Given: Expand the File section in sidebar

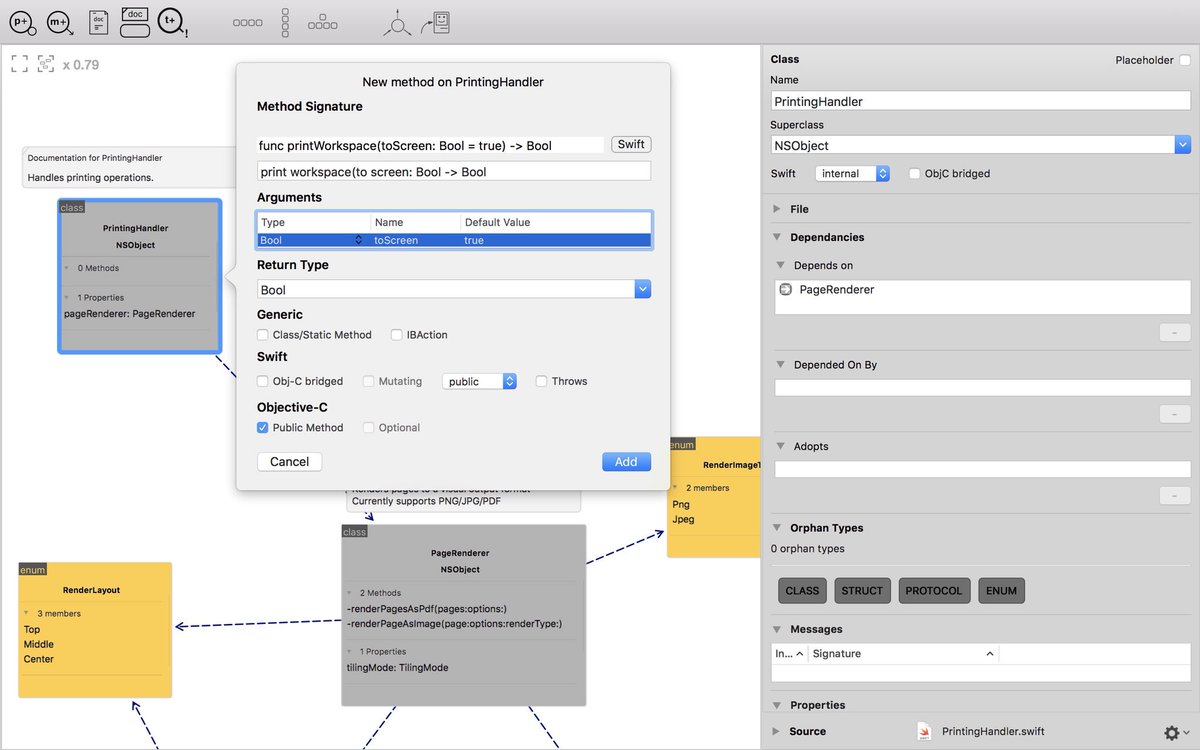Looking at the screenshot, I should coord(776,209).
